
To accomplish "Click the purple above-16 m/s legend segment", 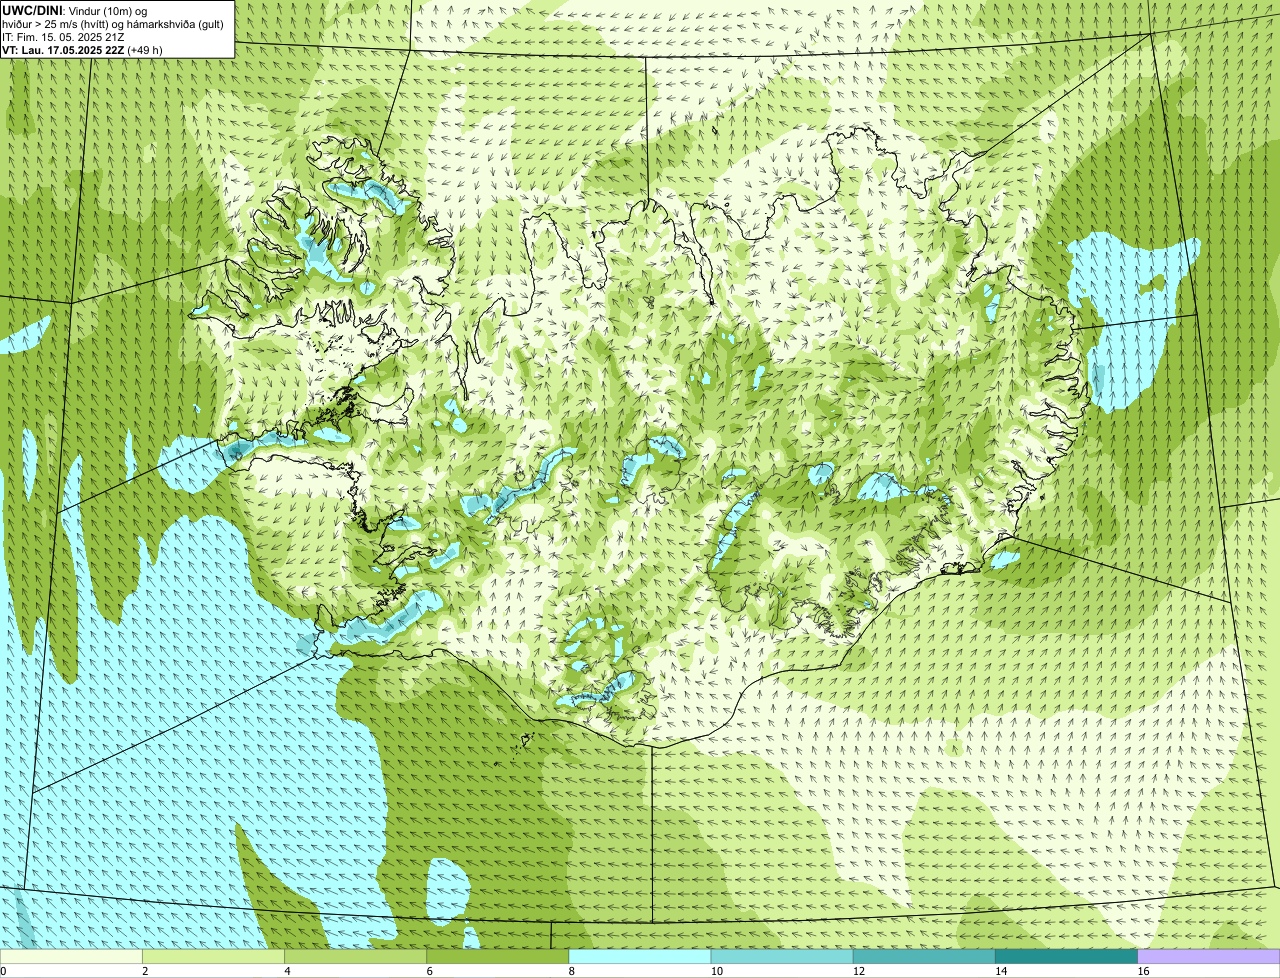I will click(x=1209, y=956).
